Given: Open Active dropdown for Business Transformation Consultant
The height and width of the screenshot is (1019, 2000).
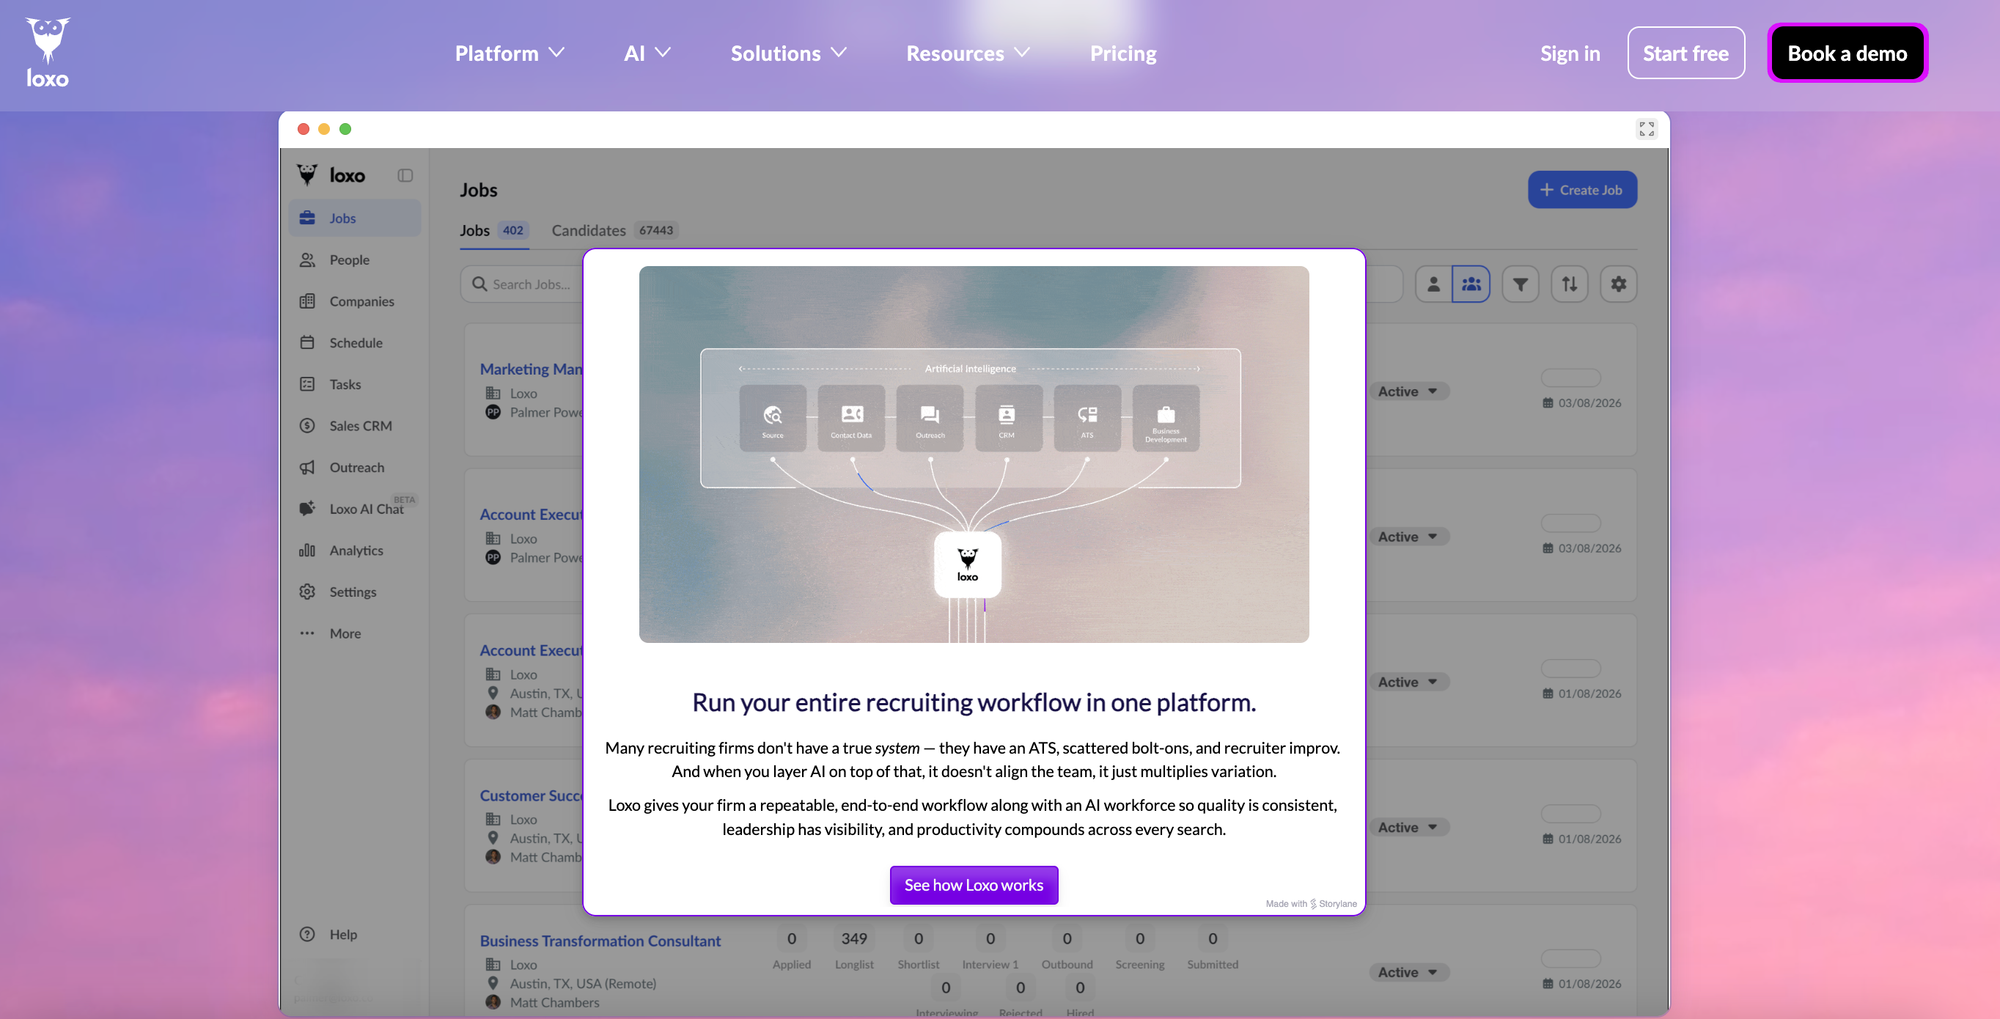Looking at the screenshot, I should 1408,972.
